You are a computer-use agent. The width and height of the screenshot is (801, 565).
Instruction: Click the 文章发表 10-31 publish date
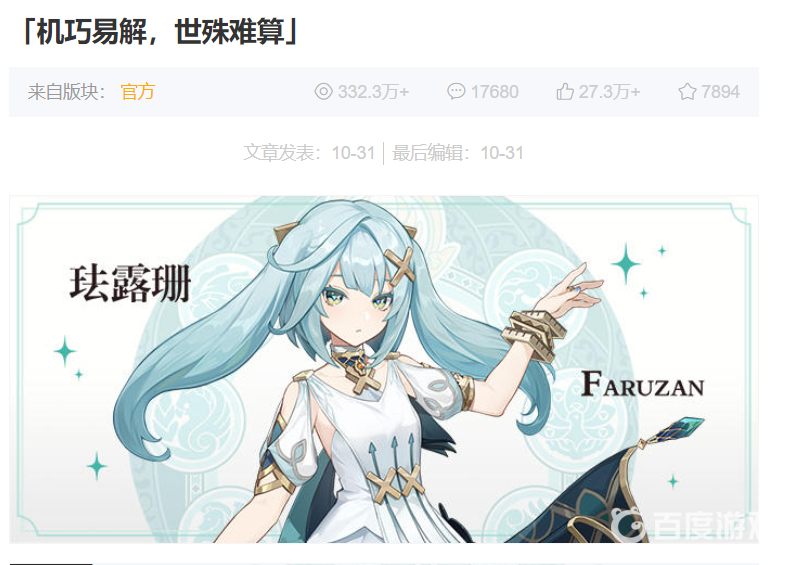pos(310,153)
